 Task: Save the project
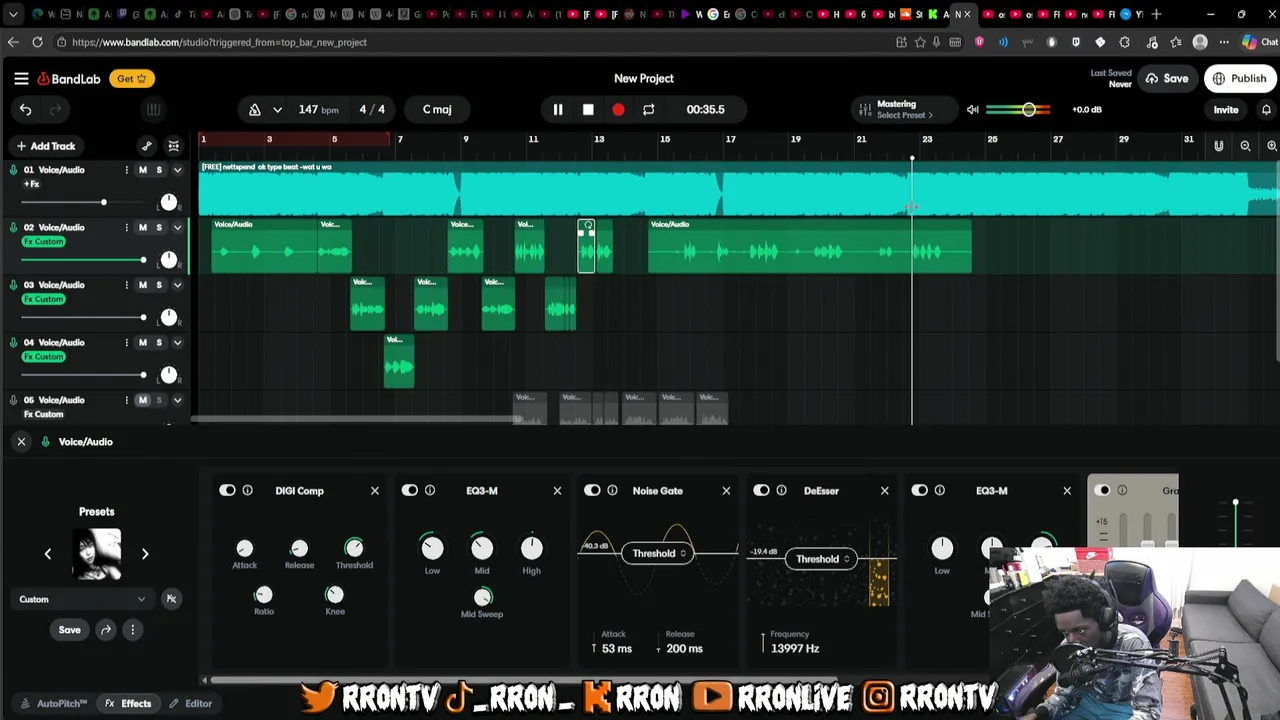[x=1166, y=79]
